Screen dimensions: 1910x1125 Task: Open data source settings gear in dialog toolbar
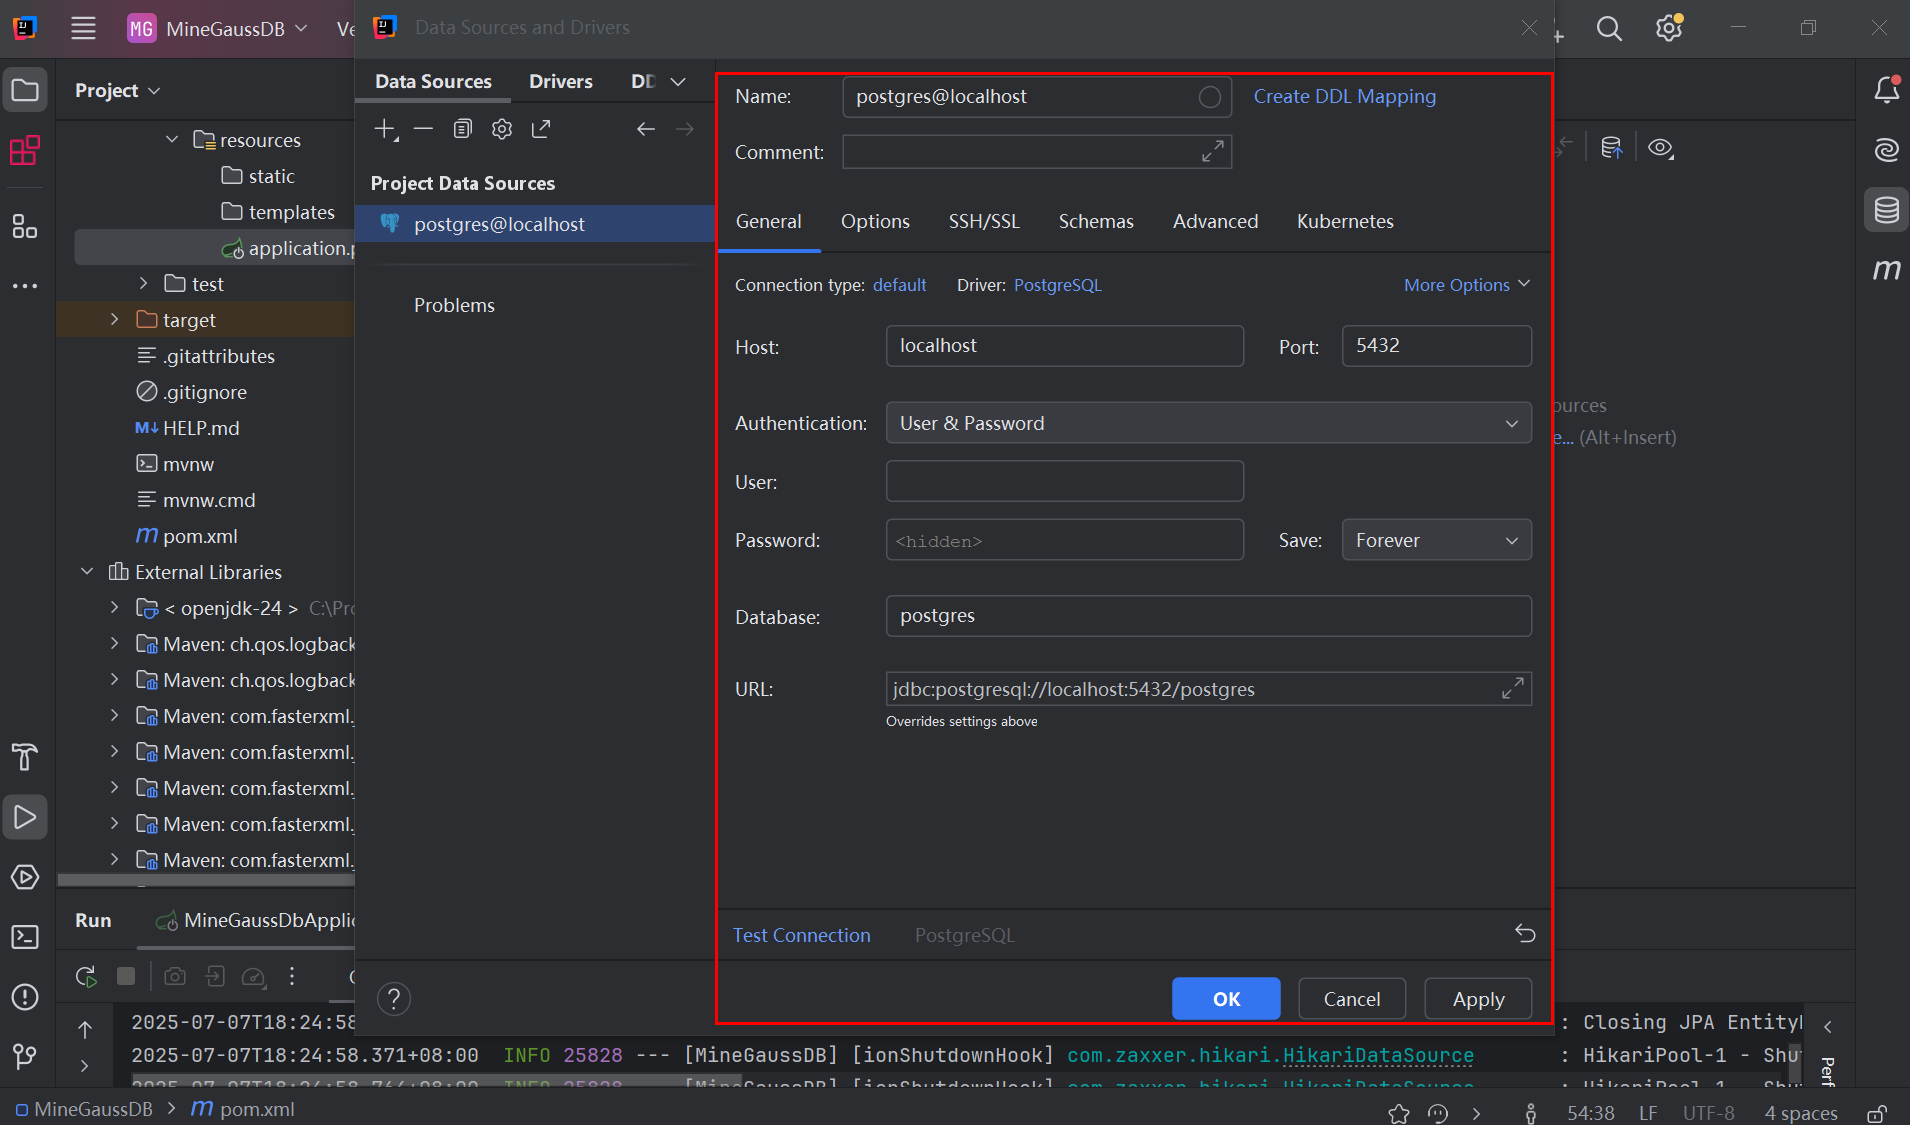pyautogui.click(x=502, y=129)
